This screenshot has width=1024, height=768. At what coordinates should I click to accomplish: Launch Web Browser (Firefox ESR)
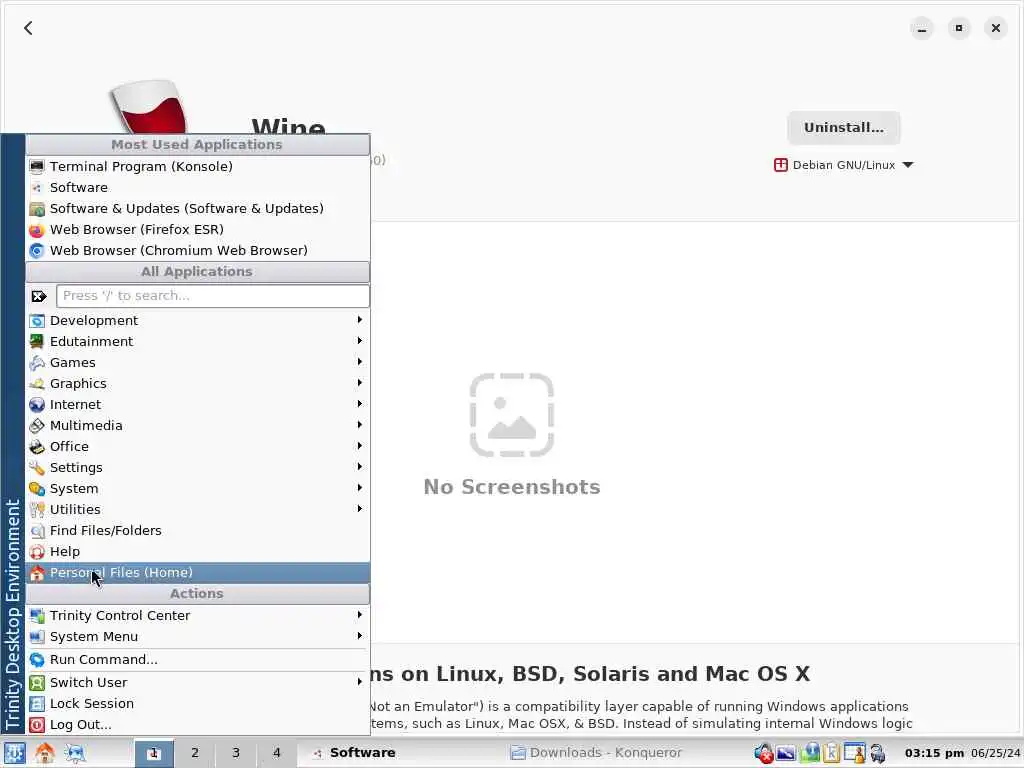click(197, 229)
